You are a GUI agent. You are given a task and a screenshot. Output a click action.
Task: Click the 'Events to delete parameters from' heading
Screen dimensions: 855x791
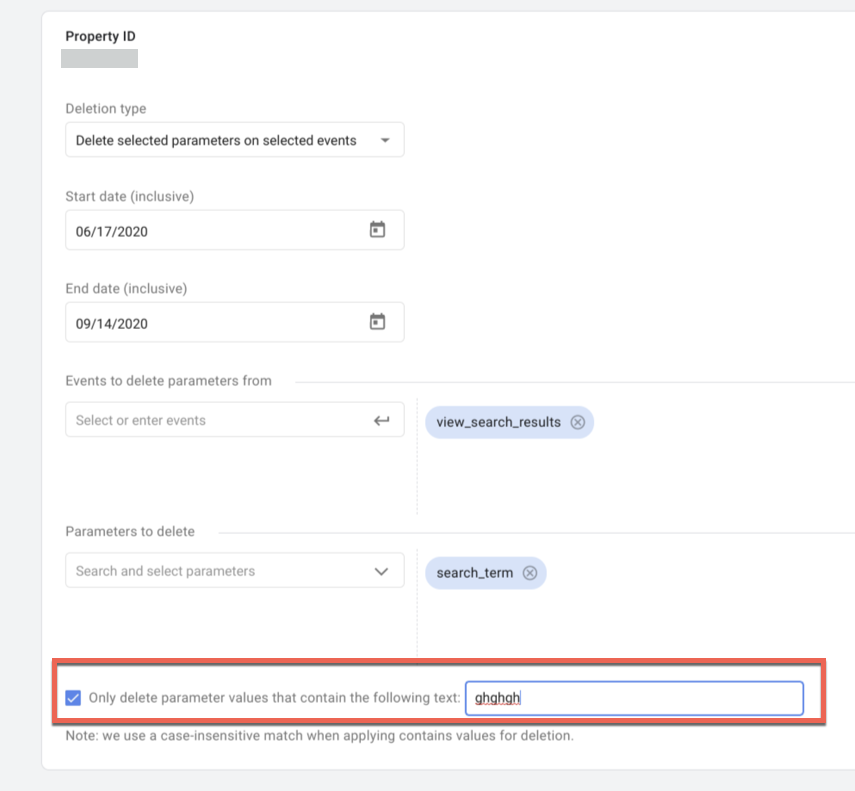[x=168, y=380]
